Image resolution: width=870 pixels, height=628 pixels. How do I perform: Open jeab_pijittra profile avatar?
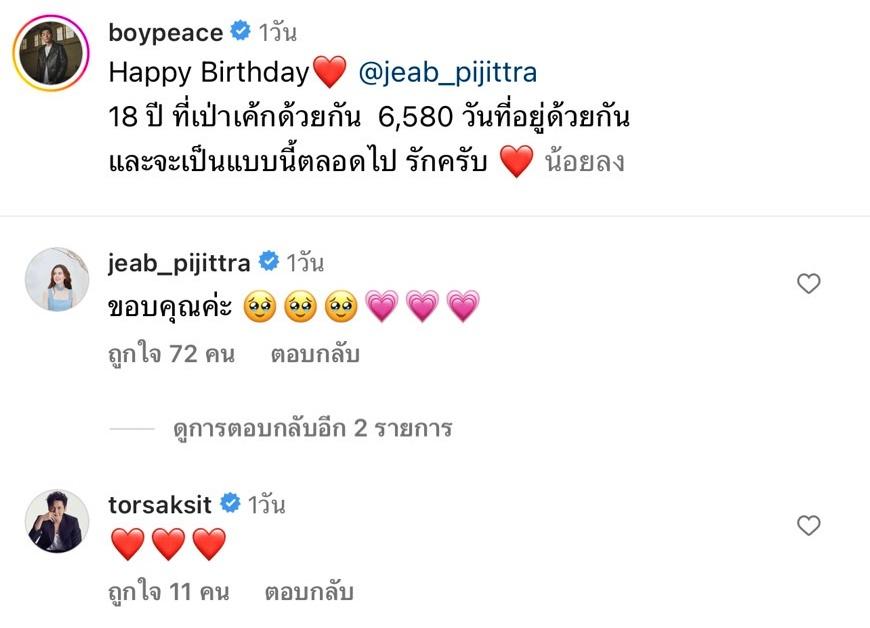[x=57, y=279]
